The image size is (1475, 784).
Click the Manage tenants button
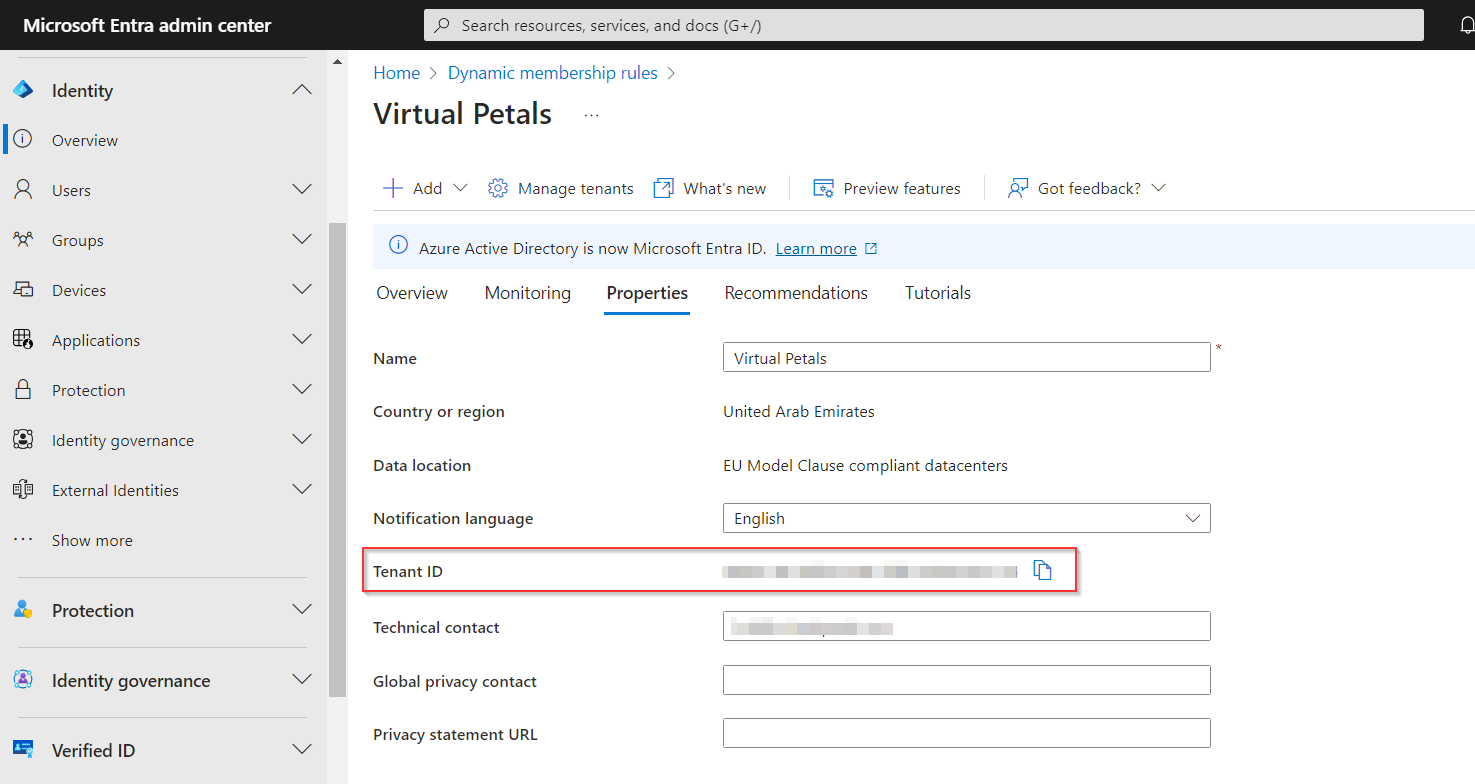[x=561, y=188]
